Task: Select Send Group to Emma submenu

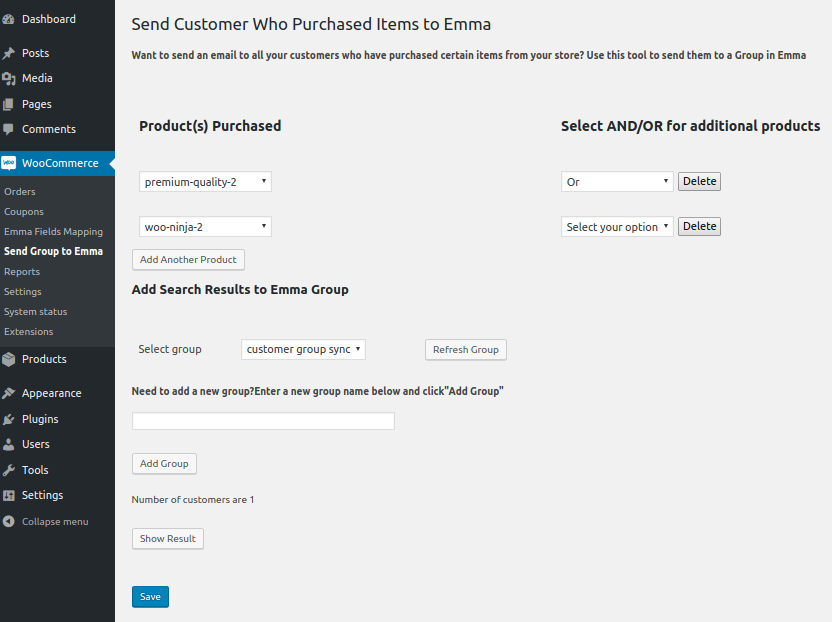Action: 54,252
